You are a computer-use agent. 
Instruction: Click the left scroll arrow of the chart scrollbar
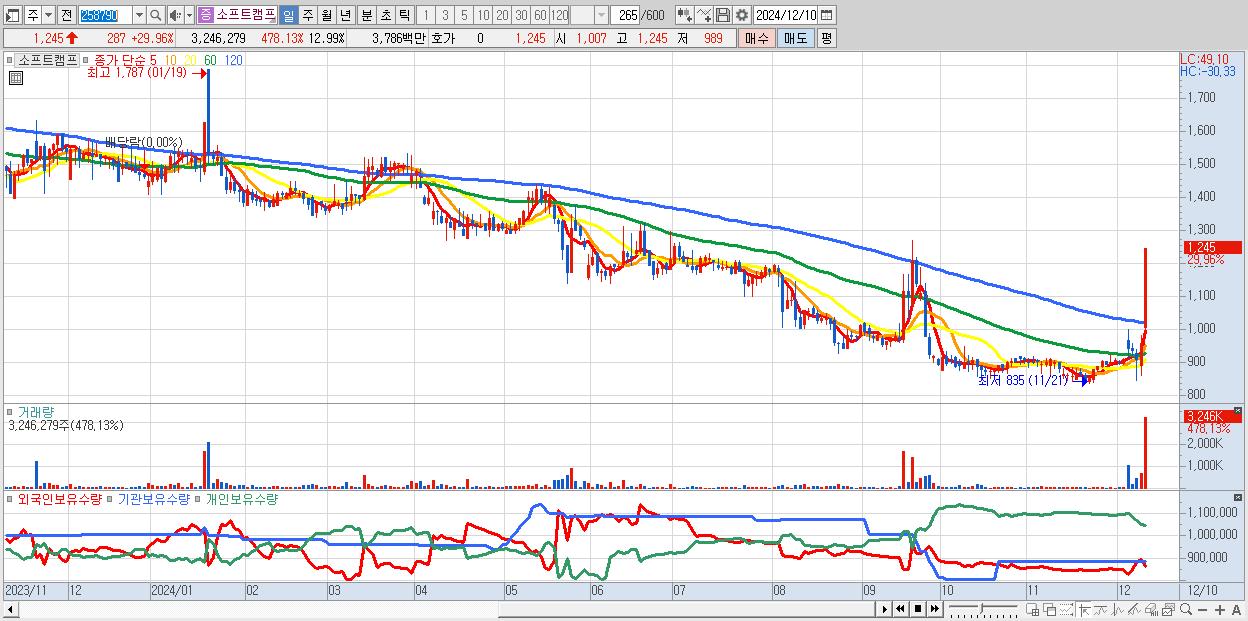tap(9, 609)
